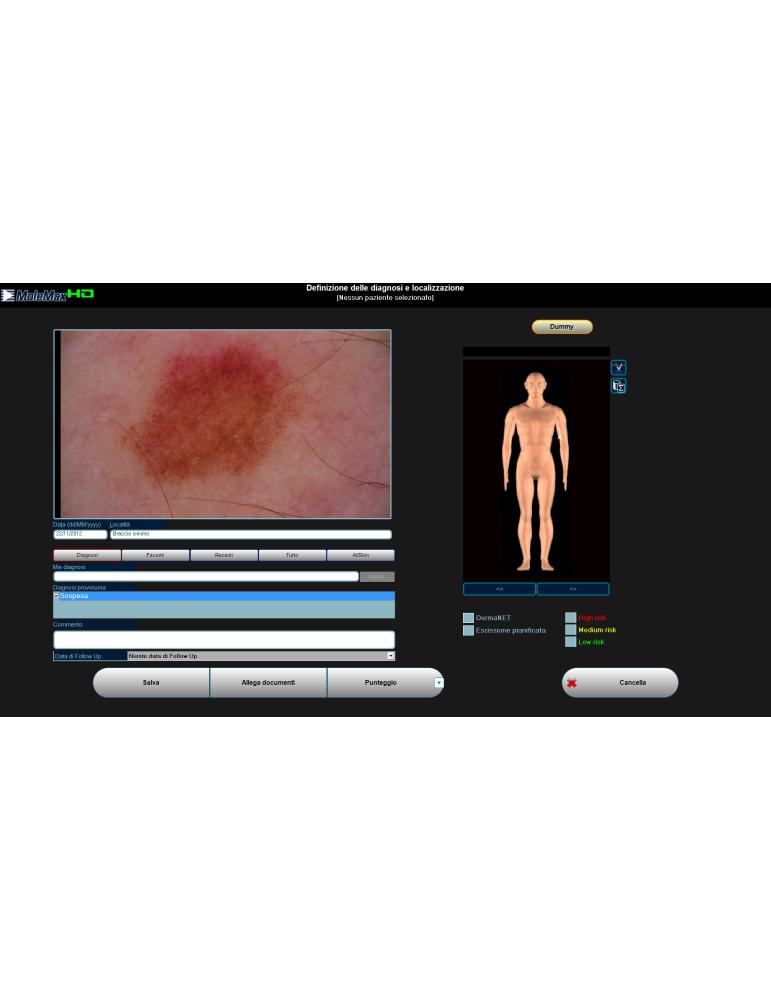771x1000 pixels.
Task: Tick the Low risk checkbox
Action: 571,642
